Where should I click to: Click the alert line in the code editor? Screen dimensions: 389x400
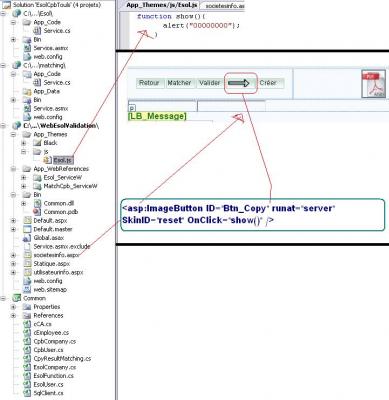[x=201, y=25]
